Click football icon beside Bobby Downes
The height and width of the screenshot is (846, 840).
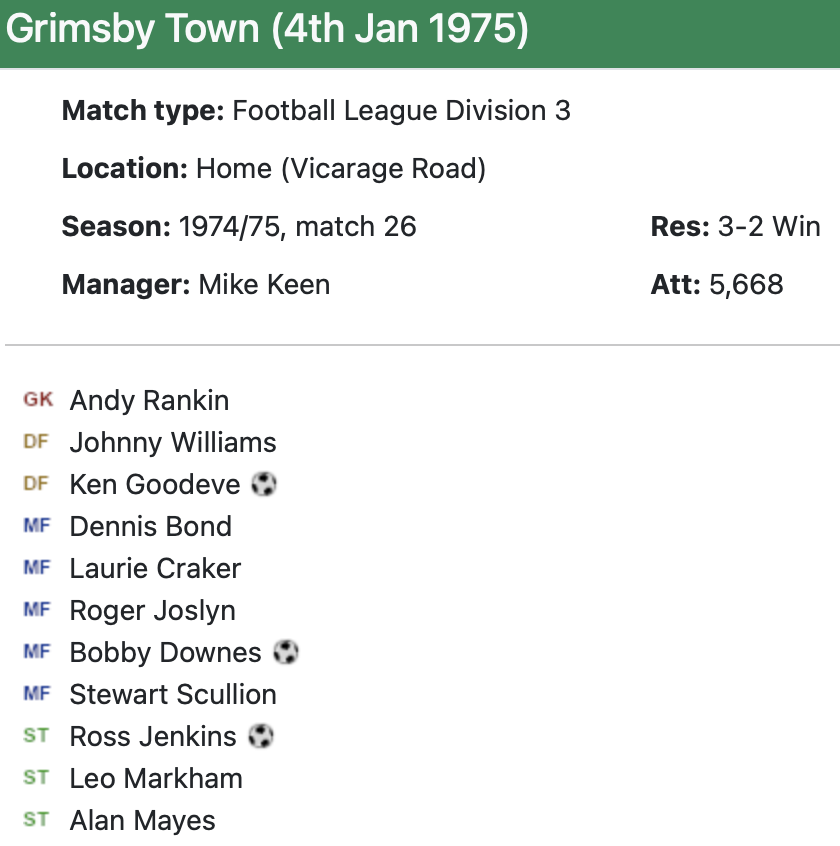(x=286, y=653)
